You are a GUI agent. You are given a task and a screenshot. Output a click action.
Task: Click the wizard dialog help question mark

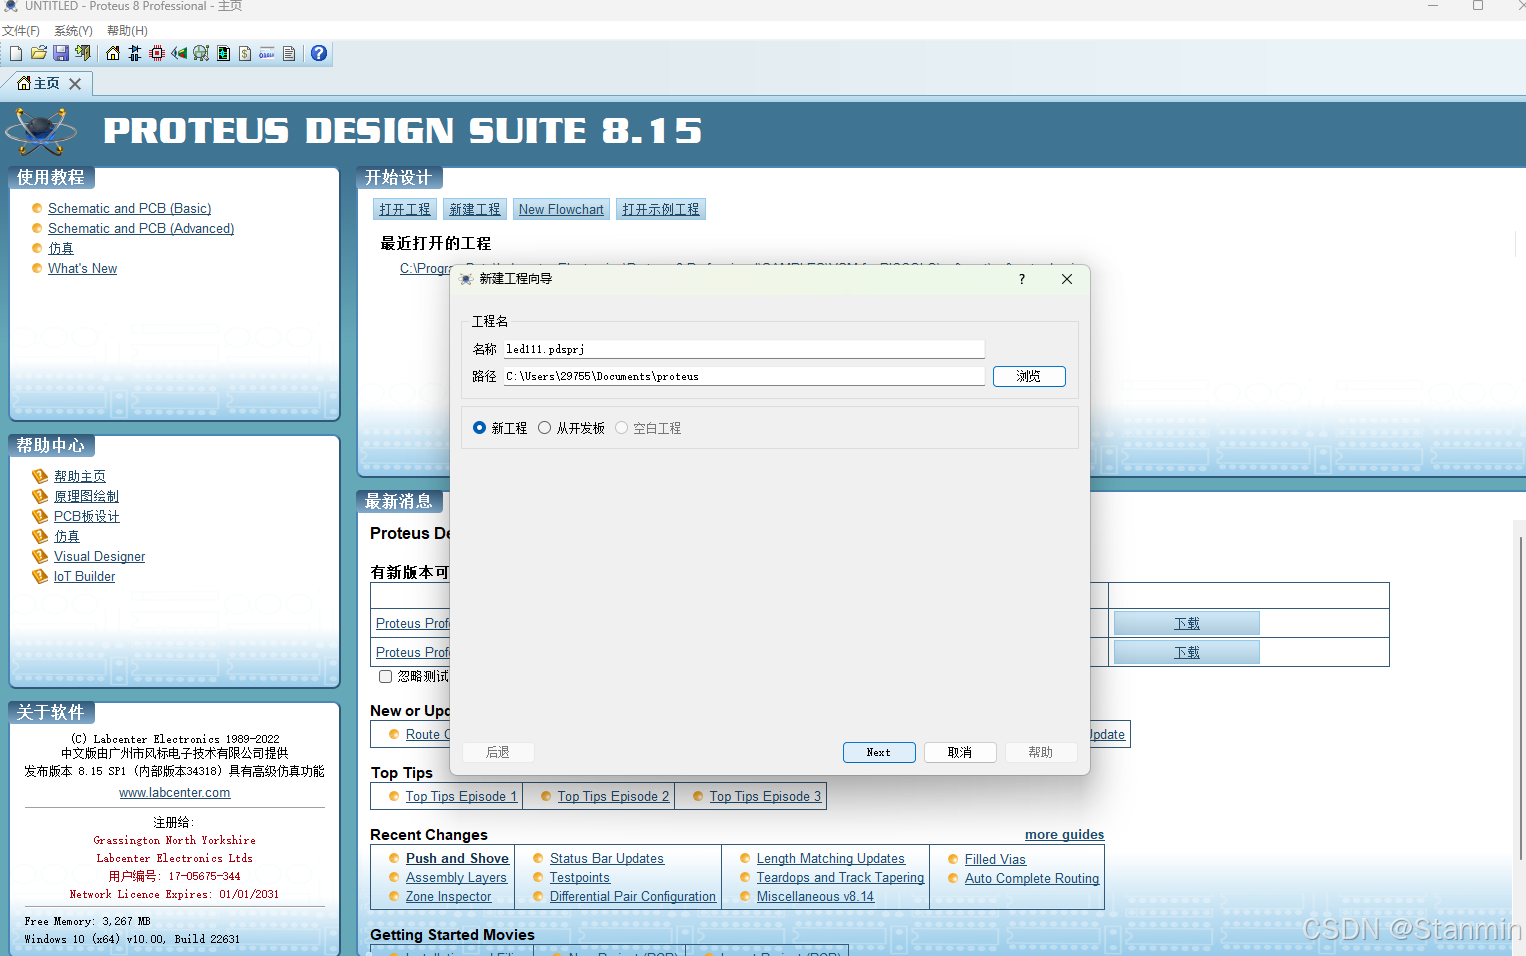1021,279
